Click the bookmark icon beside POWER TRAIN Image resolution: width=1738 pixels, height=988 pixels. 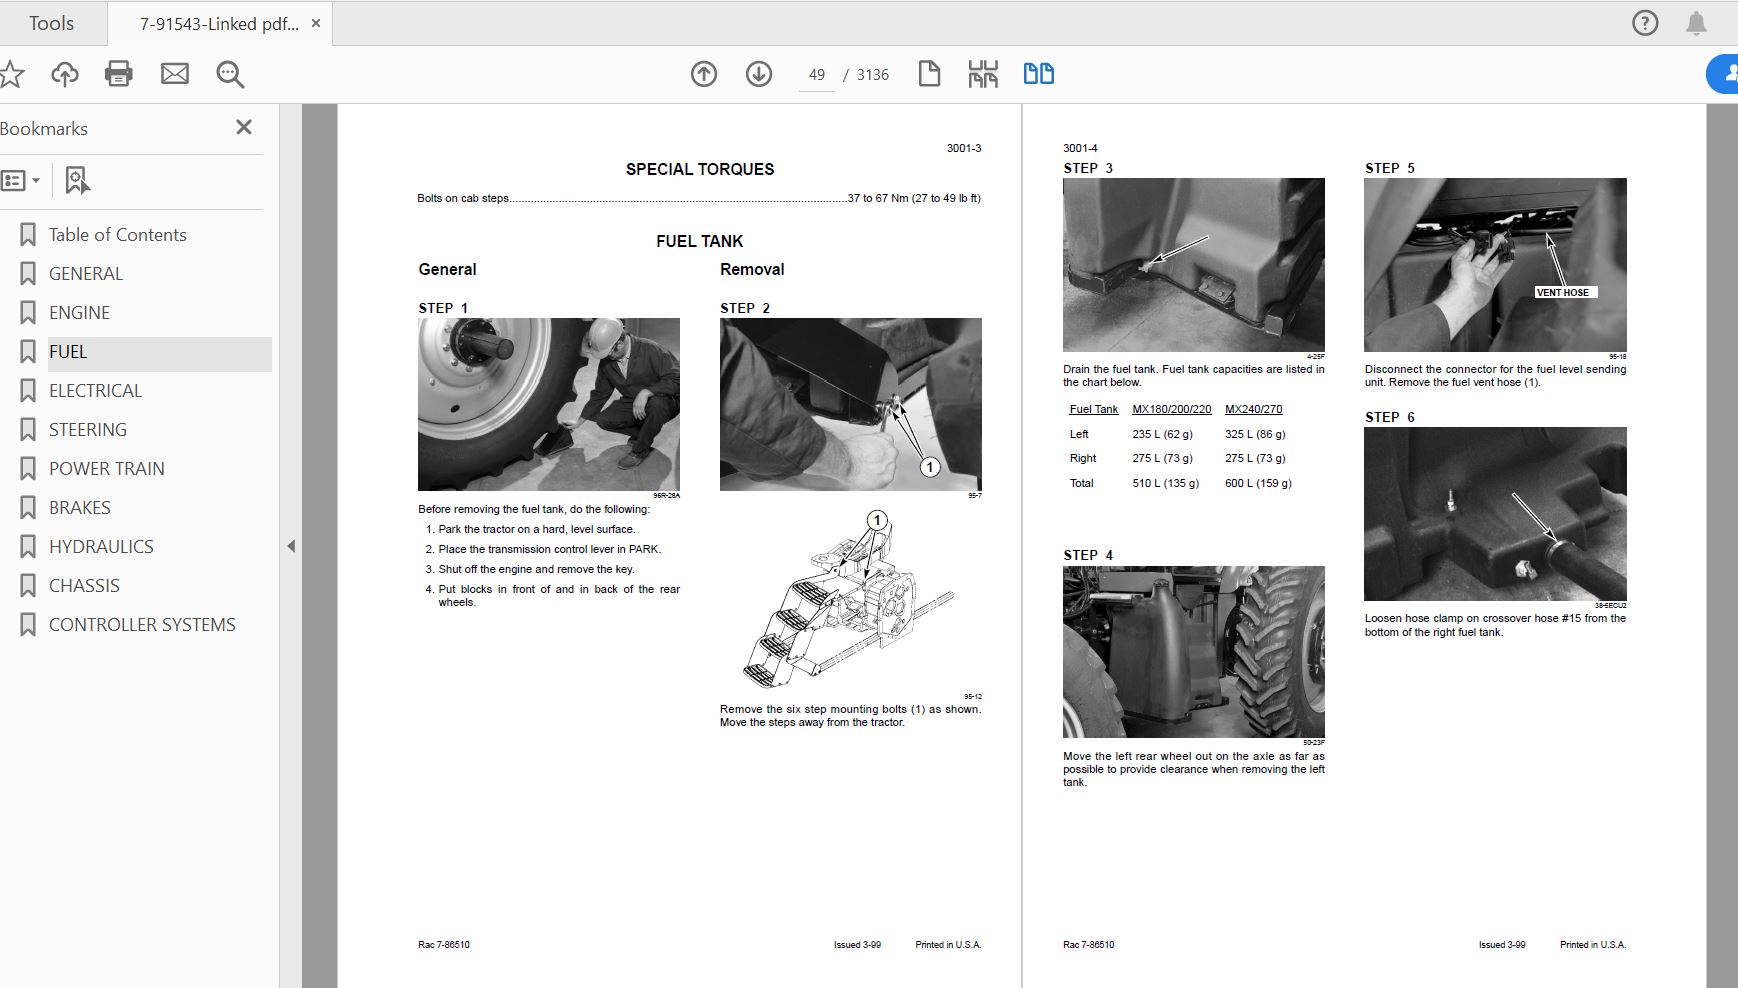[28, 469]
